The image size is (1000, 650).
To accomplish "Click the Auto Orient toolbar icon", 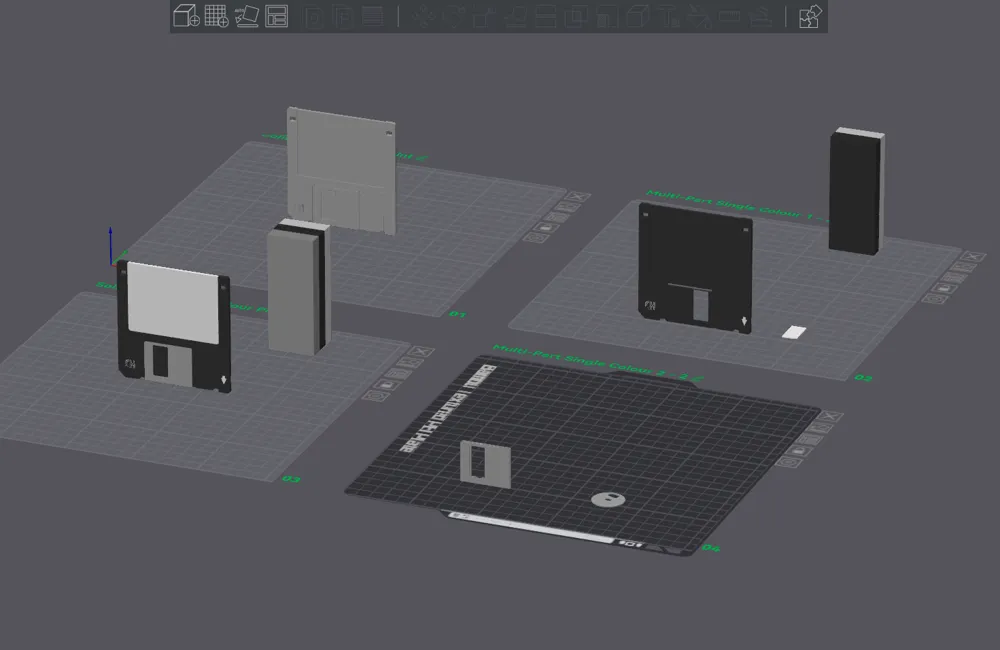I will 247,16.
